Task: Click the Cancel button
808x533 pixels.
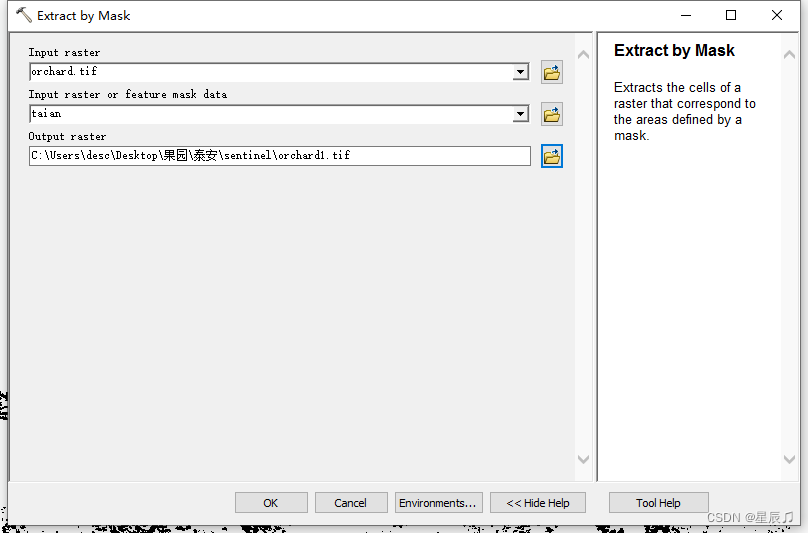Action: [x=351, y=503]
